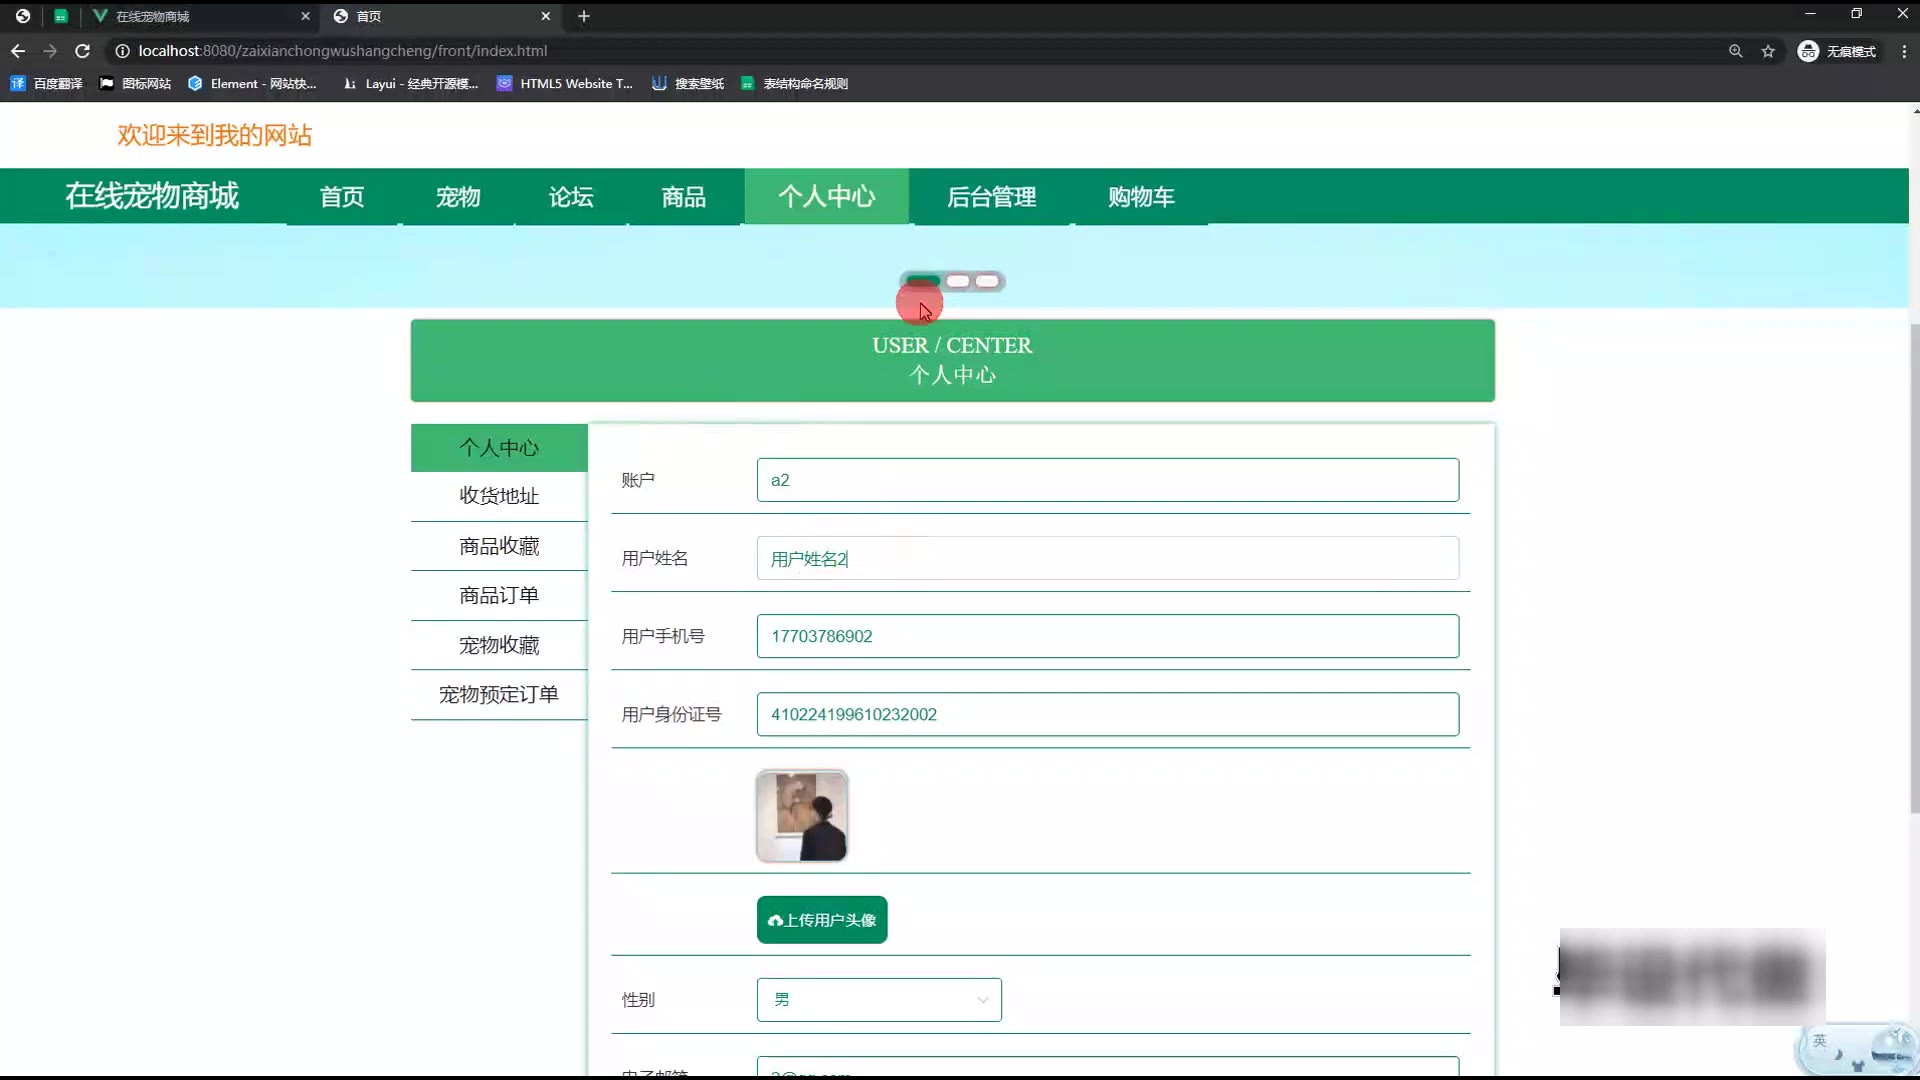Reload the page with refresh icon
Image resolution: width=1920 pixels, height=1080 pixels.
[x=83, y=51]
